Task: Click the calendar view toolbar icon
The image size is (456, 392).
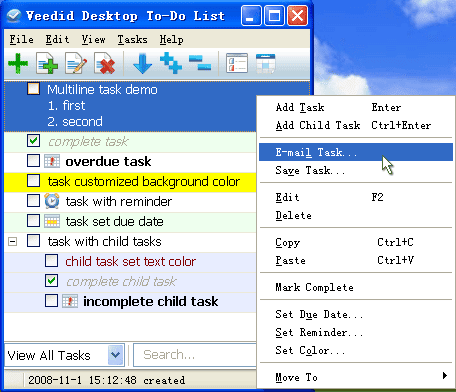Action: tap(265, 63)
